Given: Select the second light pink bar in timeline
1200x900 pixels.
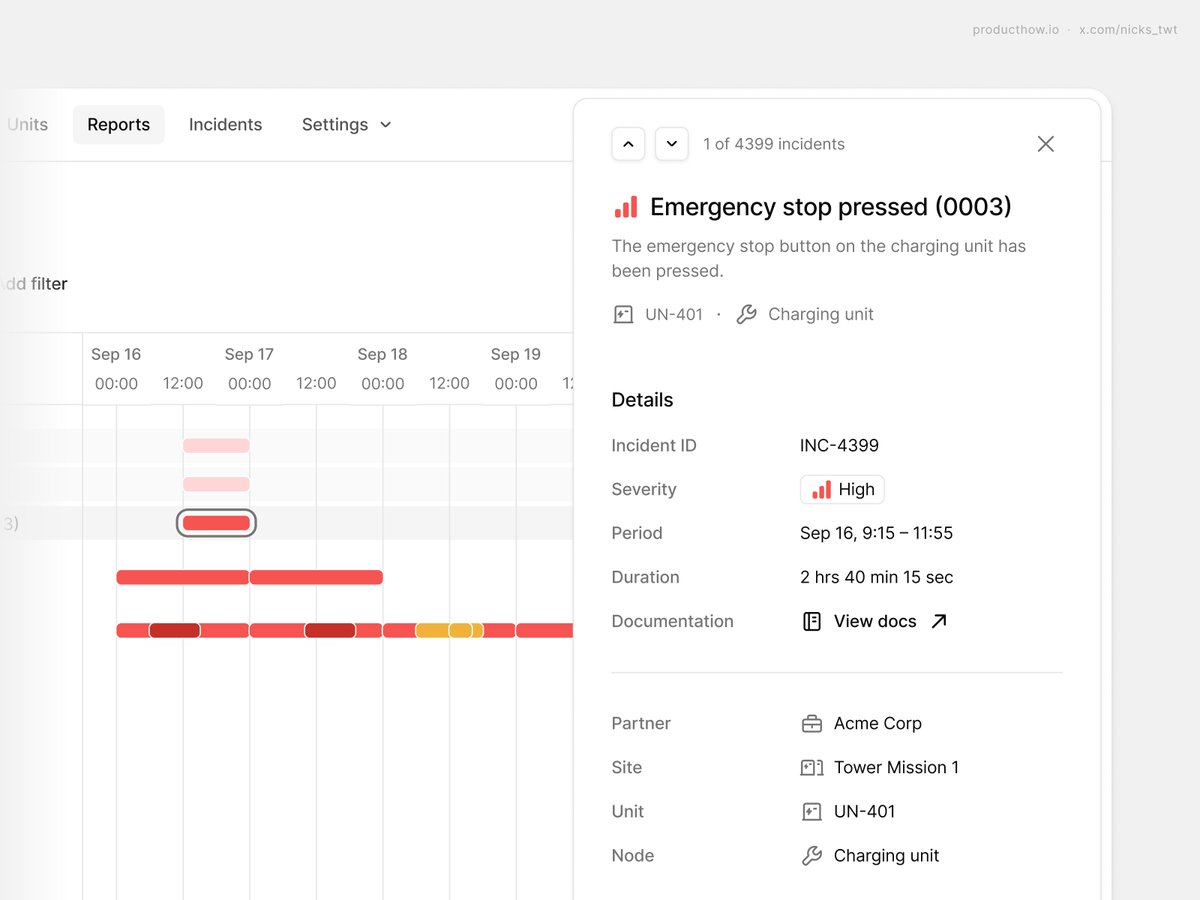Looking at the screenshot, I should [216, 484].
